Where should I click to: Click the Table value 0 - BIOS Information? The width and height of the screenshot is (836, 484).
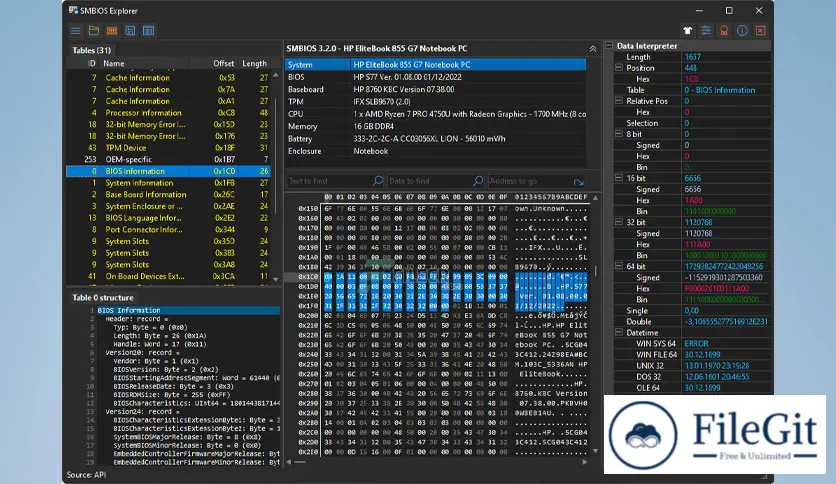point(720,90)
